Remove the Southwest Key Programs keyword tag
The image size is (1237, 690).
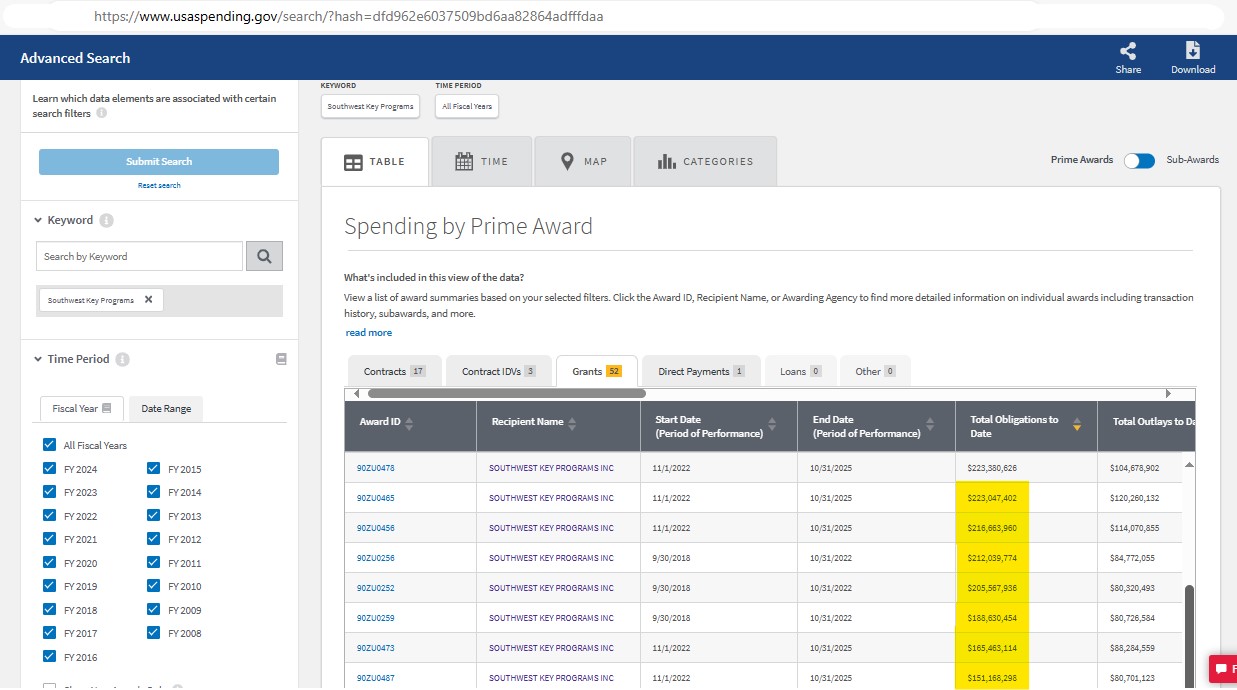[148, 300]
